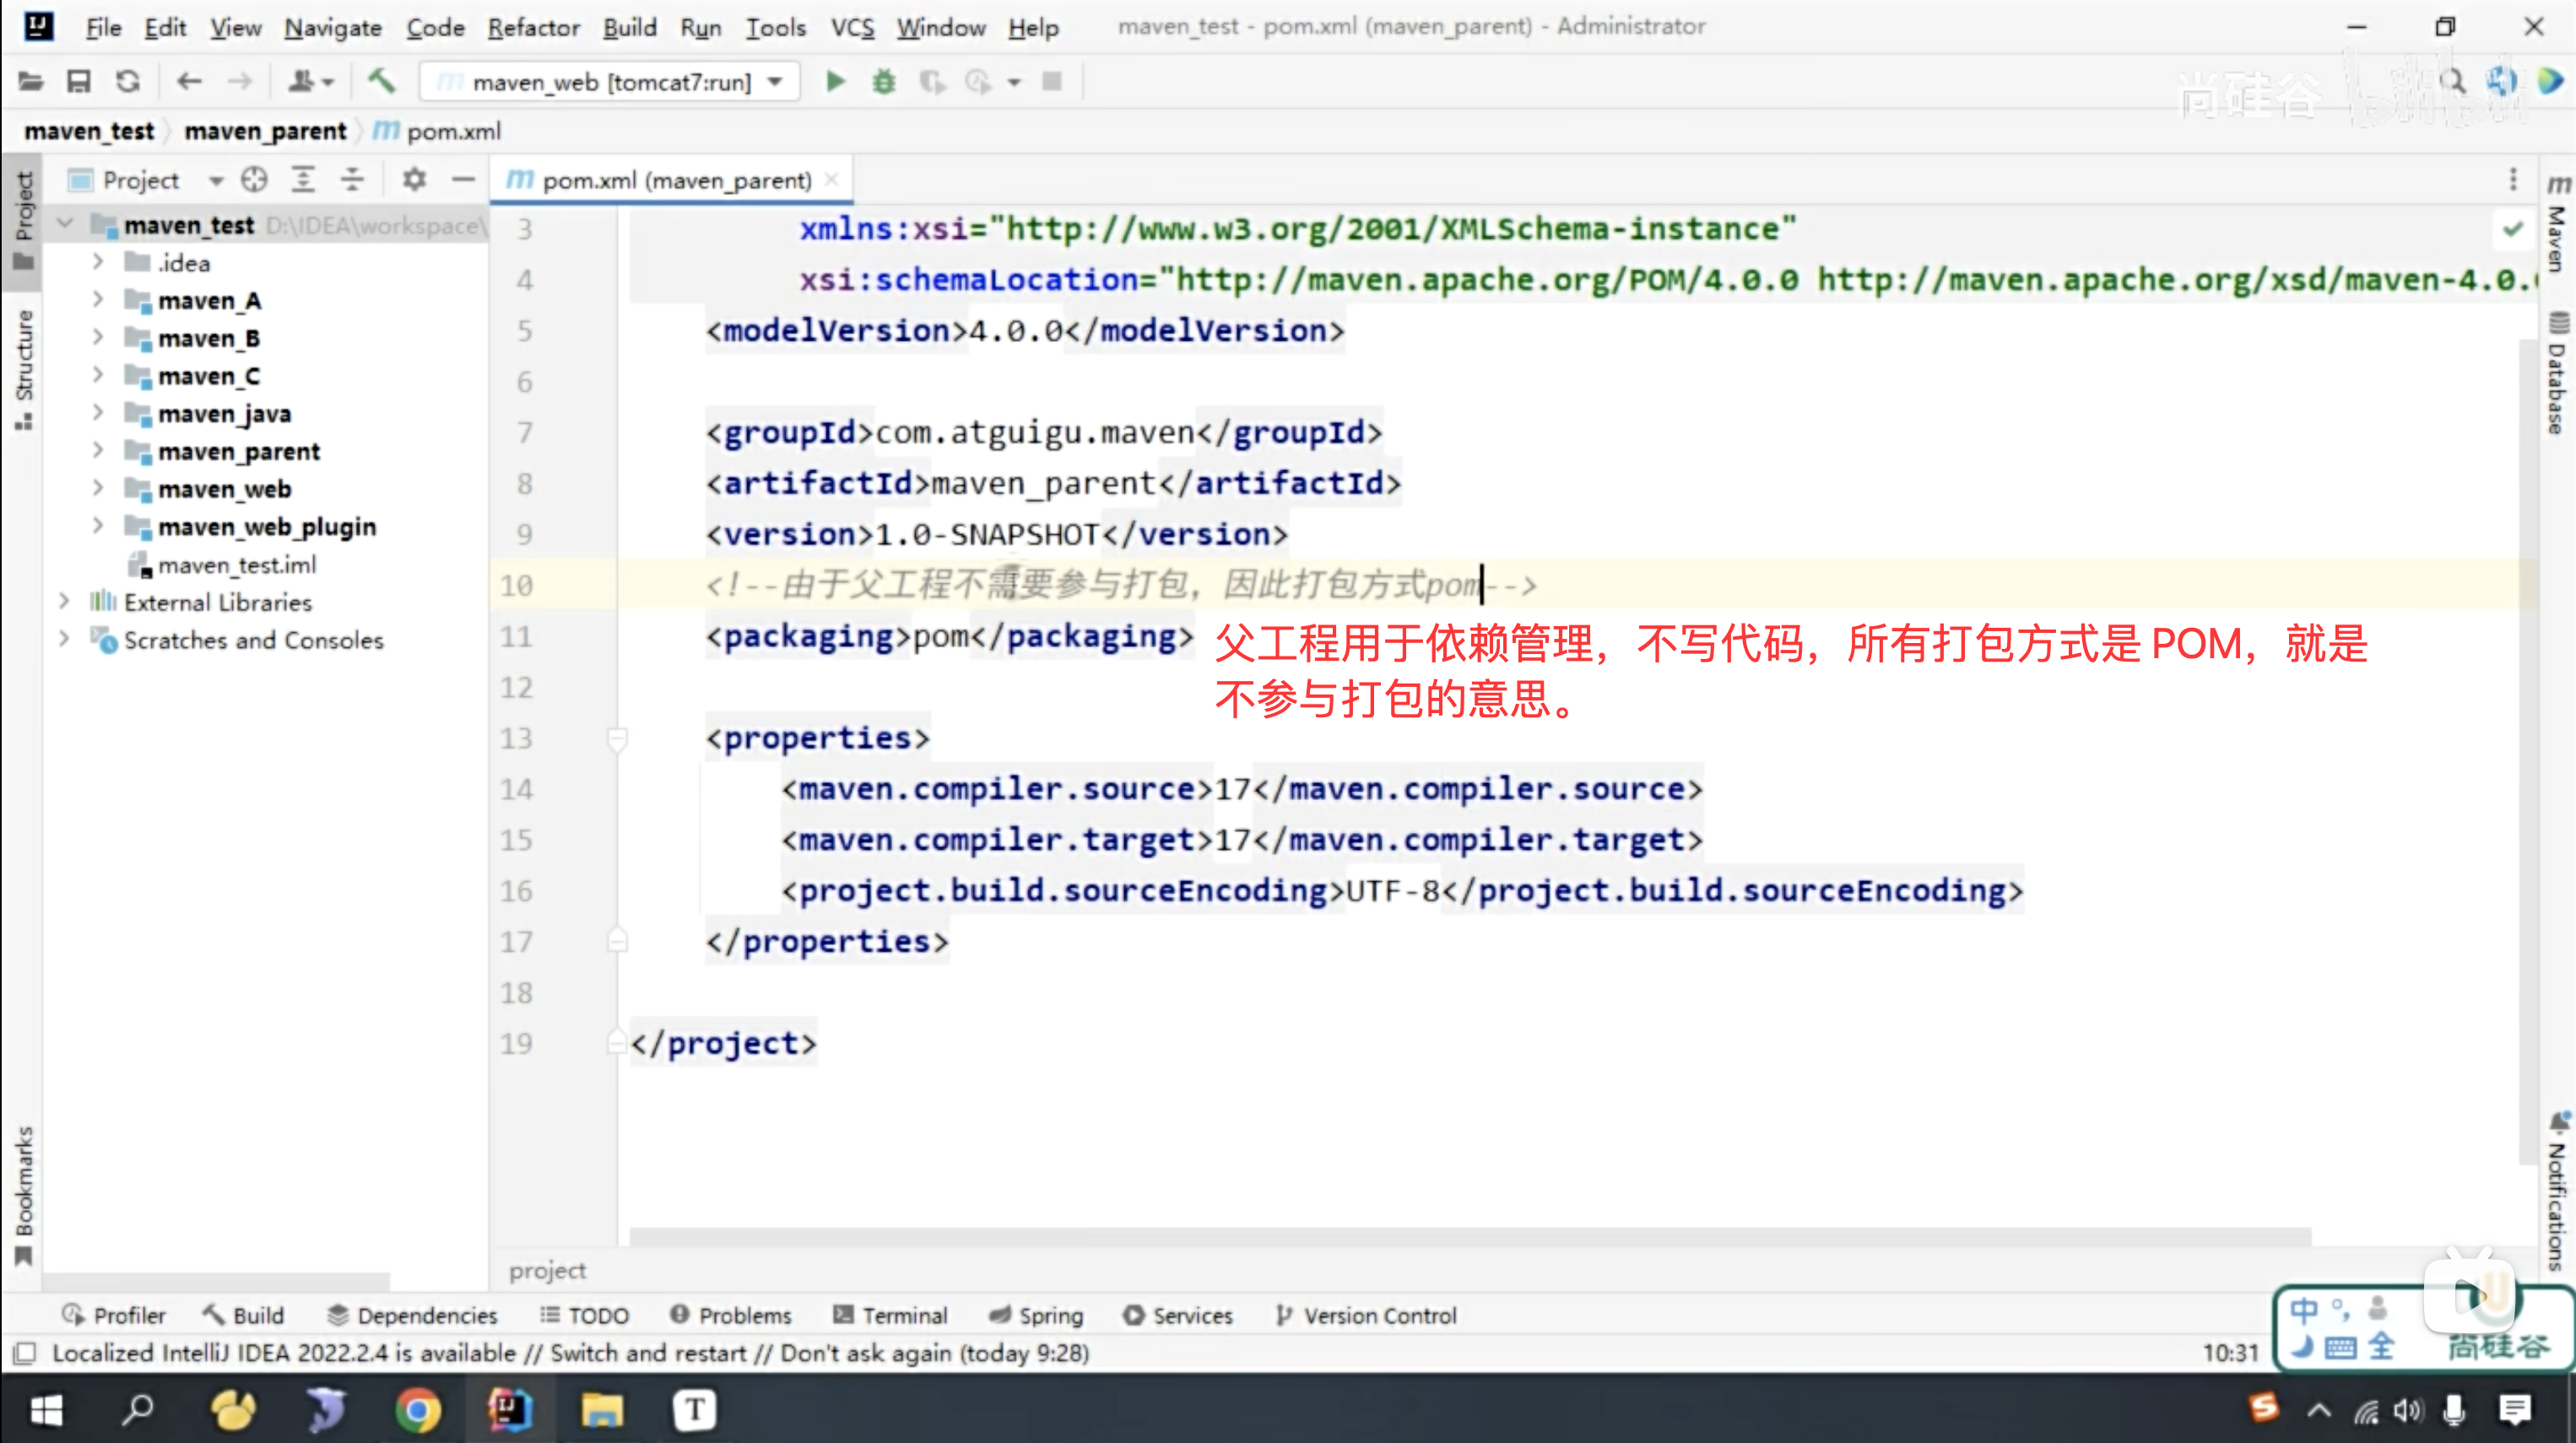Click the Build project hammer icon
The width and height of the screenshot is (2576, 1443).
click(381, 81)
